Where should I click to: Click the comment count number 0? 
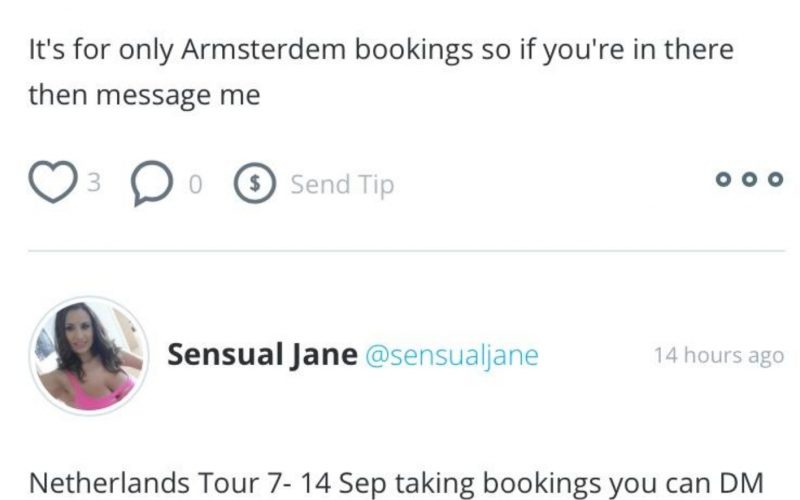point(195,184)
